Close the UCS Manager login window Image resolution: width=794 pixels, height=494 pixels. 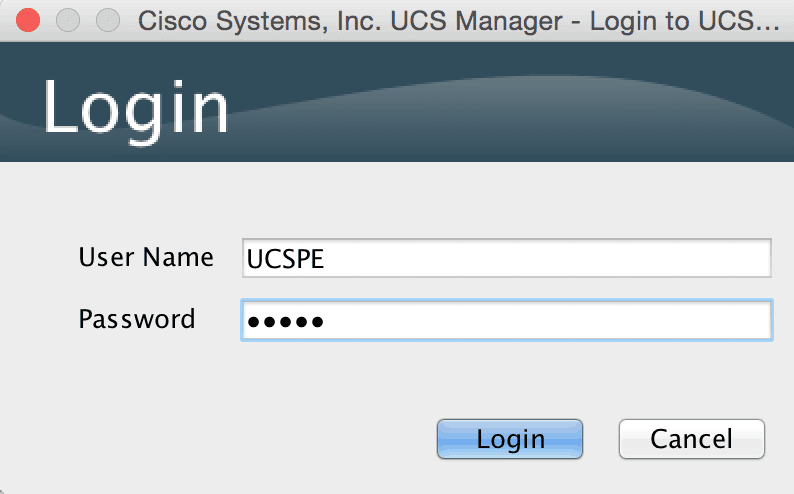28,21
